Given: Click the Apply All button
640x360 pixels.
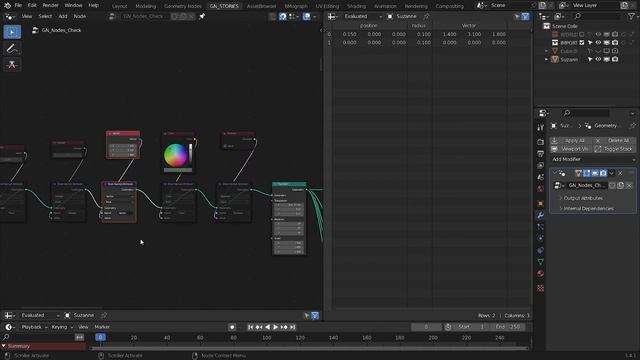Looking at the screenshot, I should click(570, 140).
